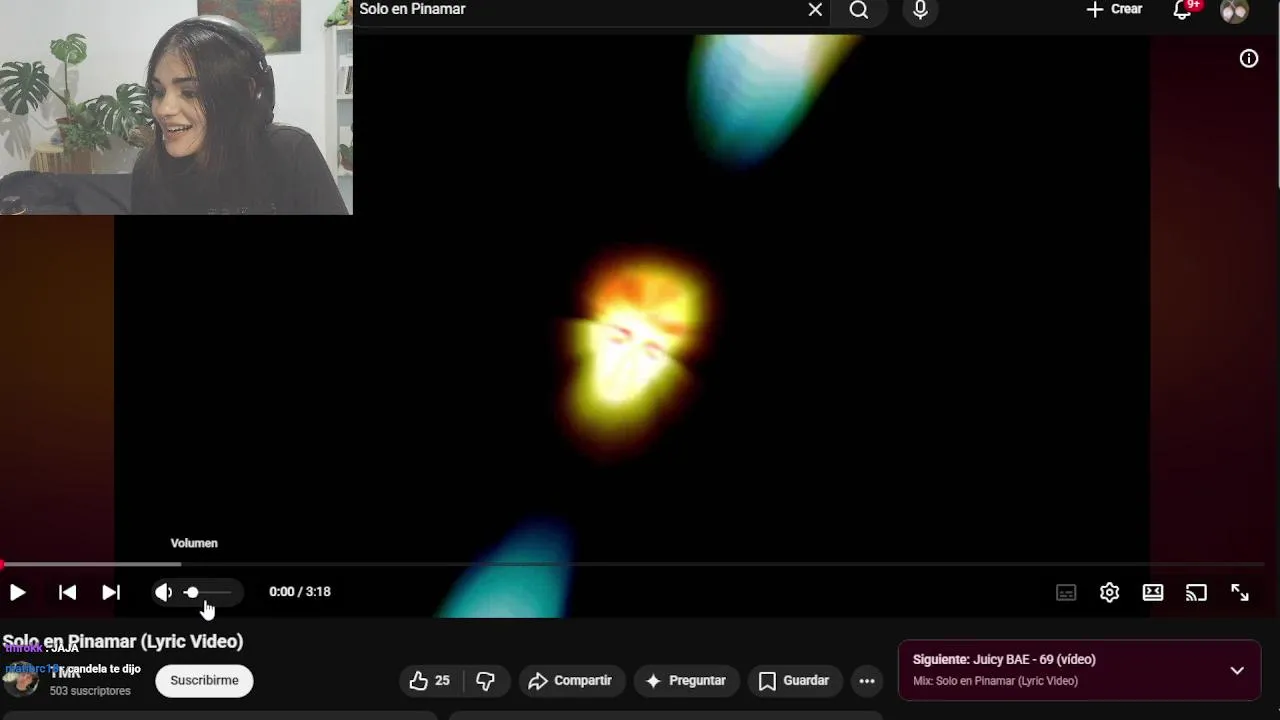The width and height of the screenshot is (1280, 720).
Task: Play the video
Action: 17,592
